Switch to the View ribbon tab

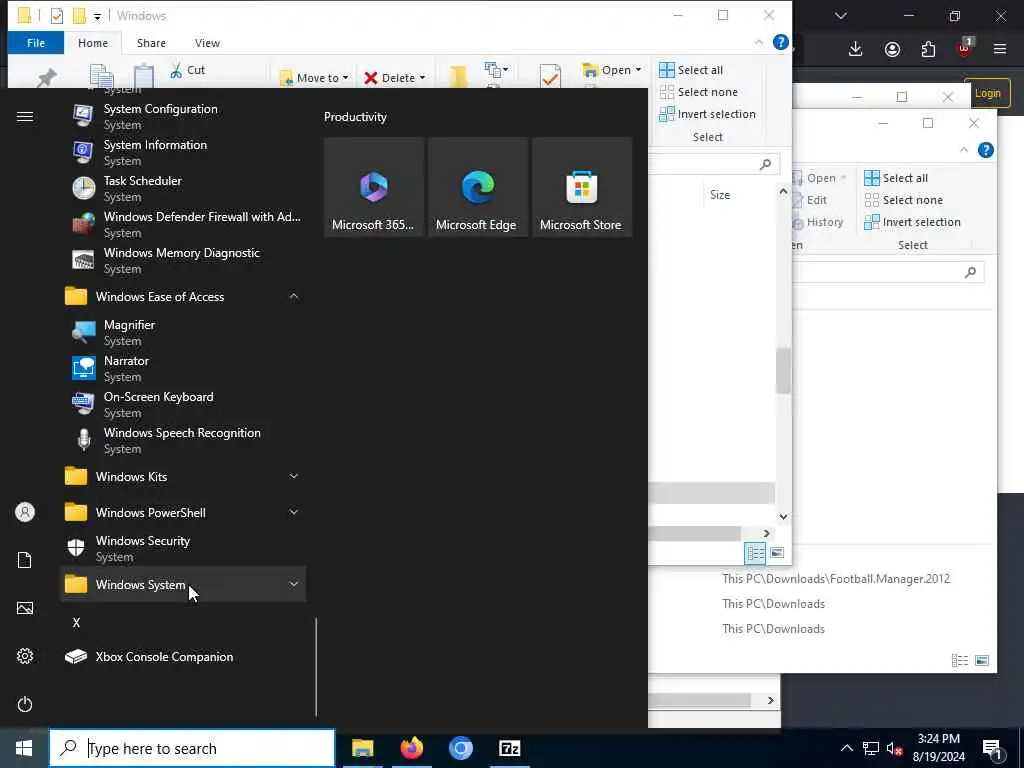click(207, 43)
